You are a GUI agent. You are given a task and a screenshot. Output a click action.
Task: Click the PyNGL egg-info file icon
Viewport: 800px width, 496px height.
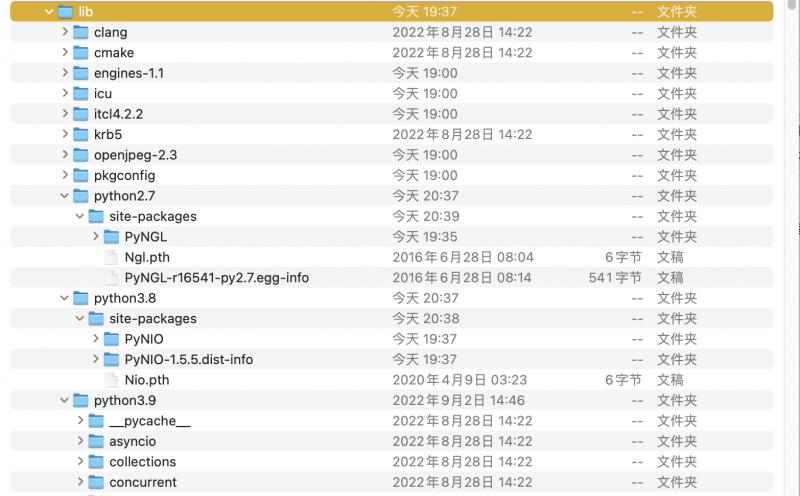click(x=111, y=277)
